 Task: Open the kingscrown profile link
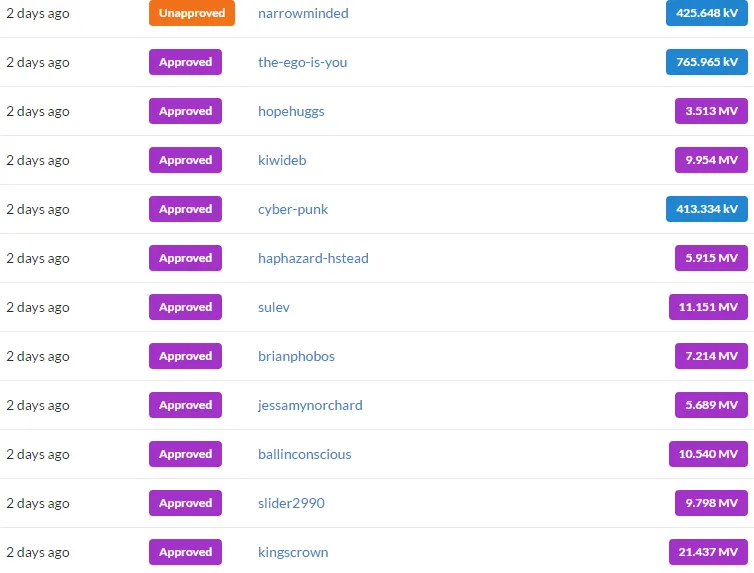(x=293, y=553)
